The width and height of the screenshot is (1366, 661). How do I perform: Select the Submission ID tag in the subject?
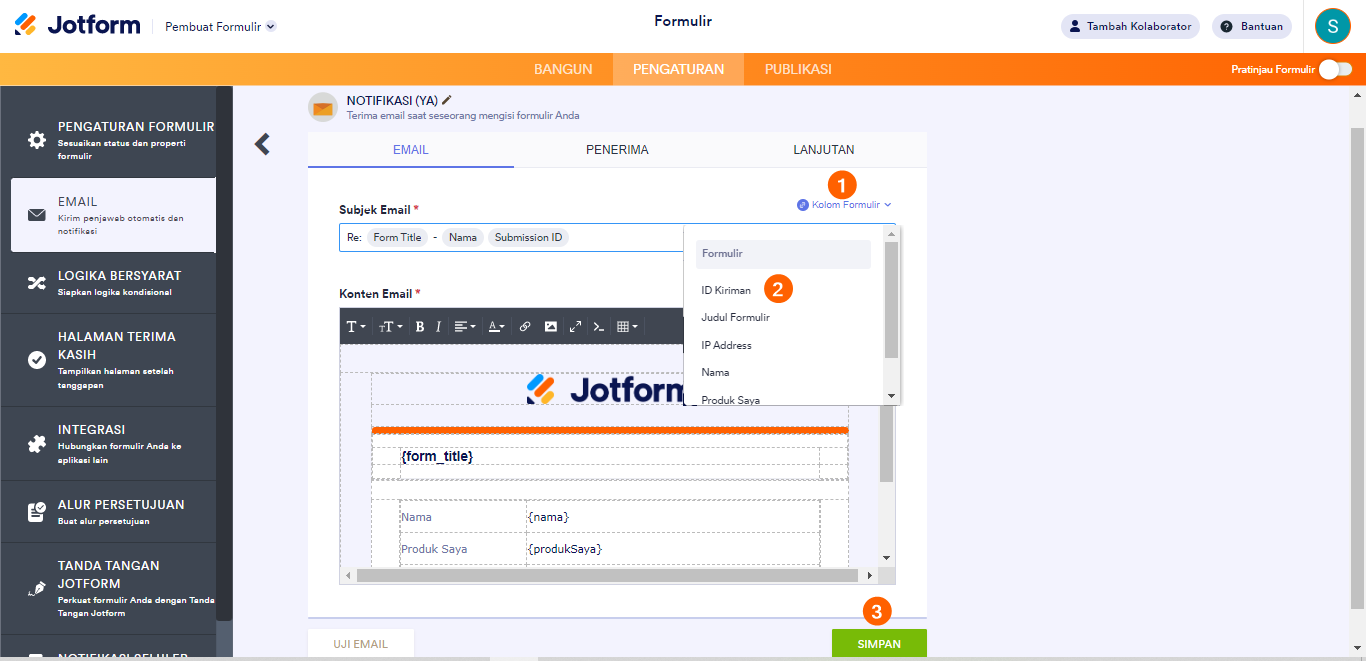528,237
